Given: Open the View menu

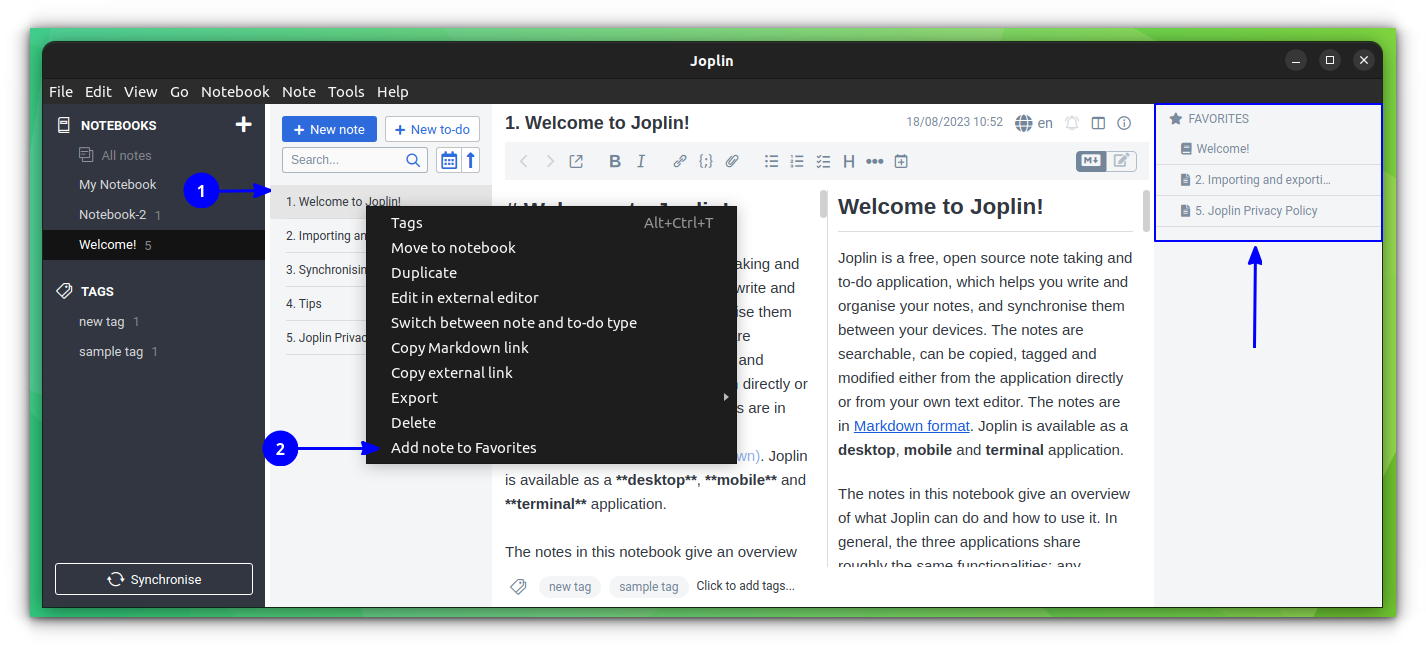Looking at the screenshot, I should (140, 91).
